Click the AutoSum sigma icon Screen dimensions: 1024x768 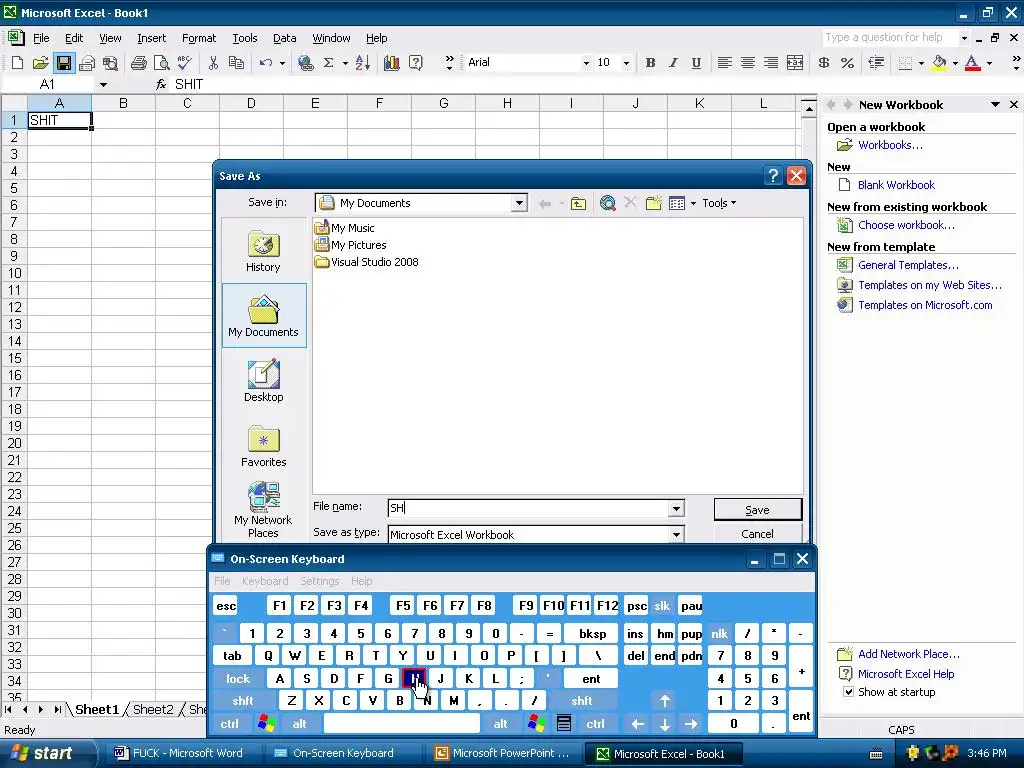(x=328, y=63)
